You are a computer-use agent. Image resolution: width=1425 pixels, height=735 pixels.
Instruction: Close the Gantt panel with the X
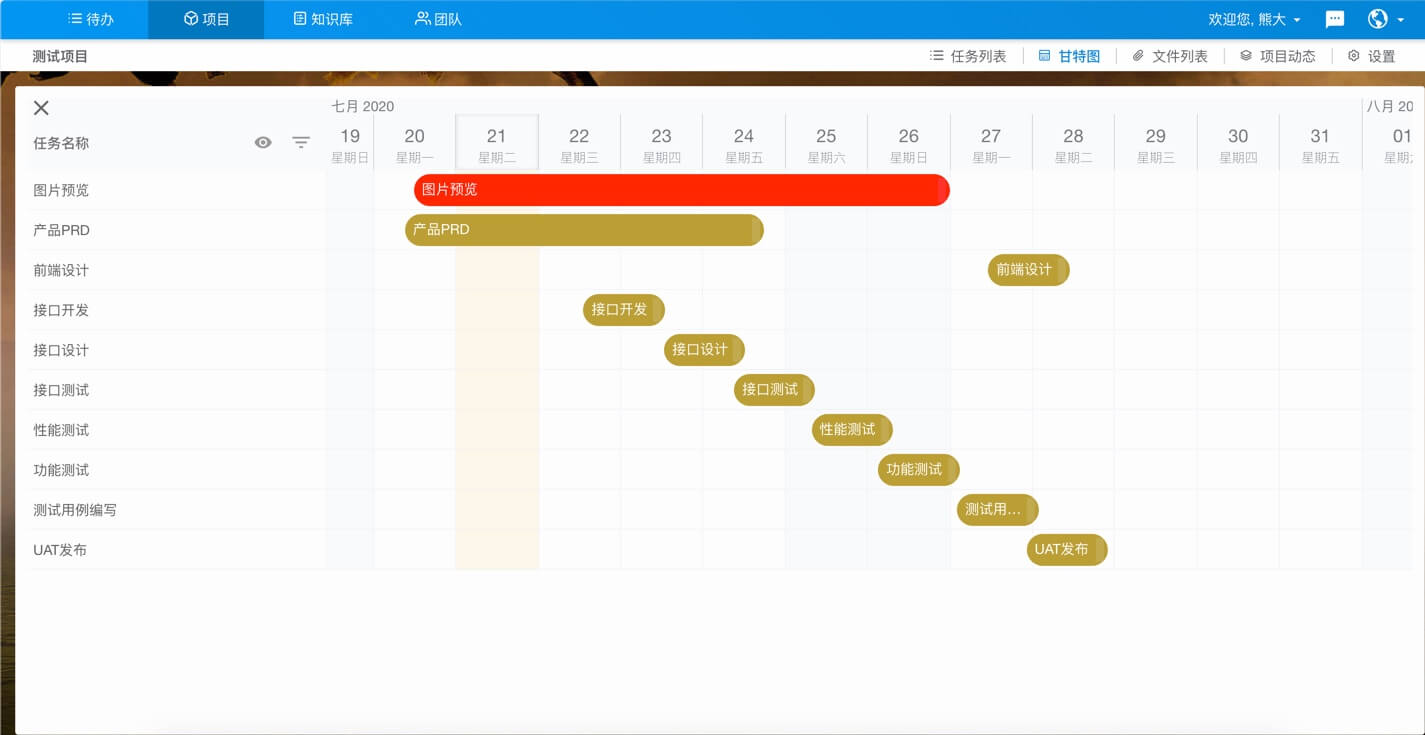coord(40,107)
